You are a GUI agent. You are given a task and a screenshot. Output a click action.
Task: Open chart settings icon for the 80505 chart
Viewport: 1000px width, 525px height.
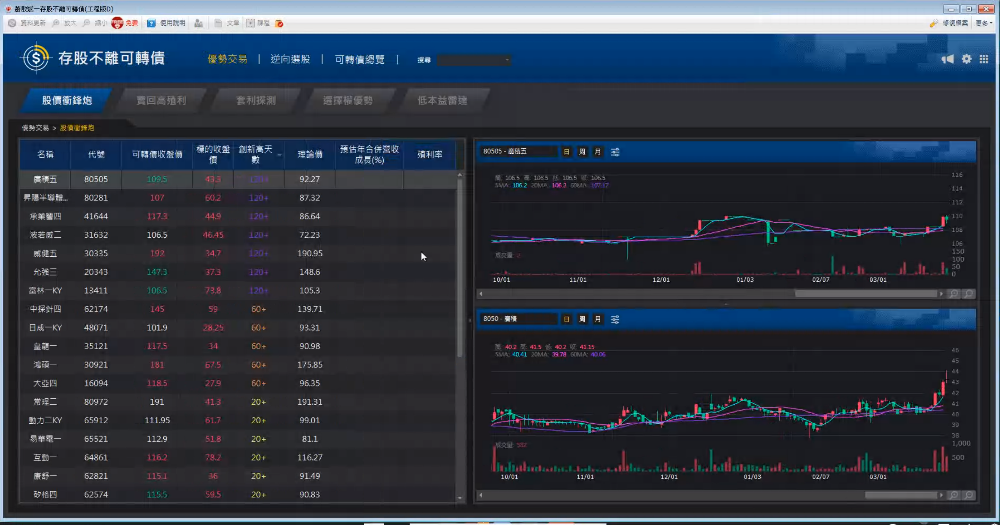pos(615,152)
